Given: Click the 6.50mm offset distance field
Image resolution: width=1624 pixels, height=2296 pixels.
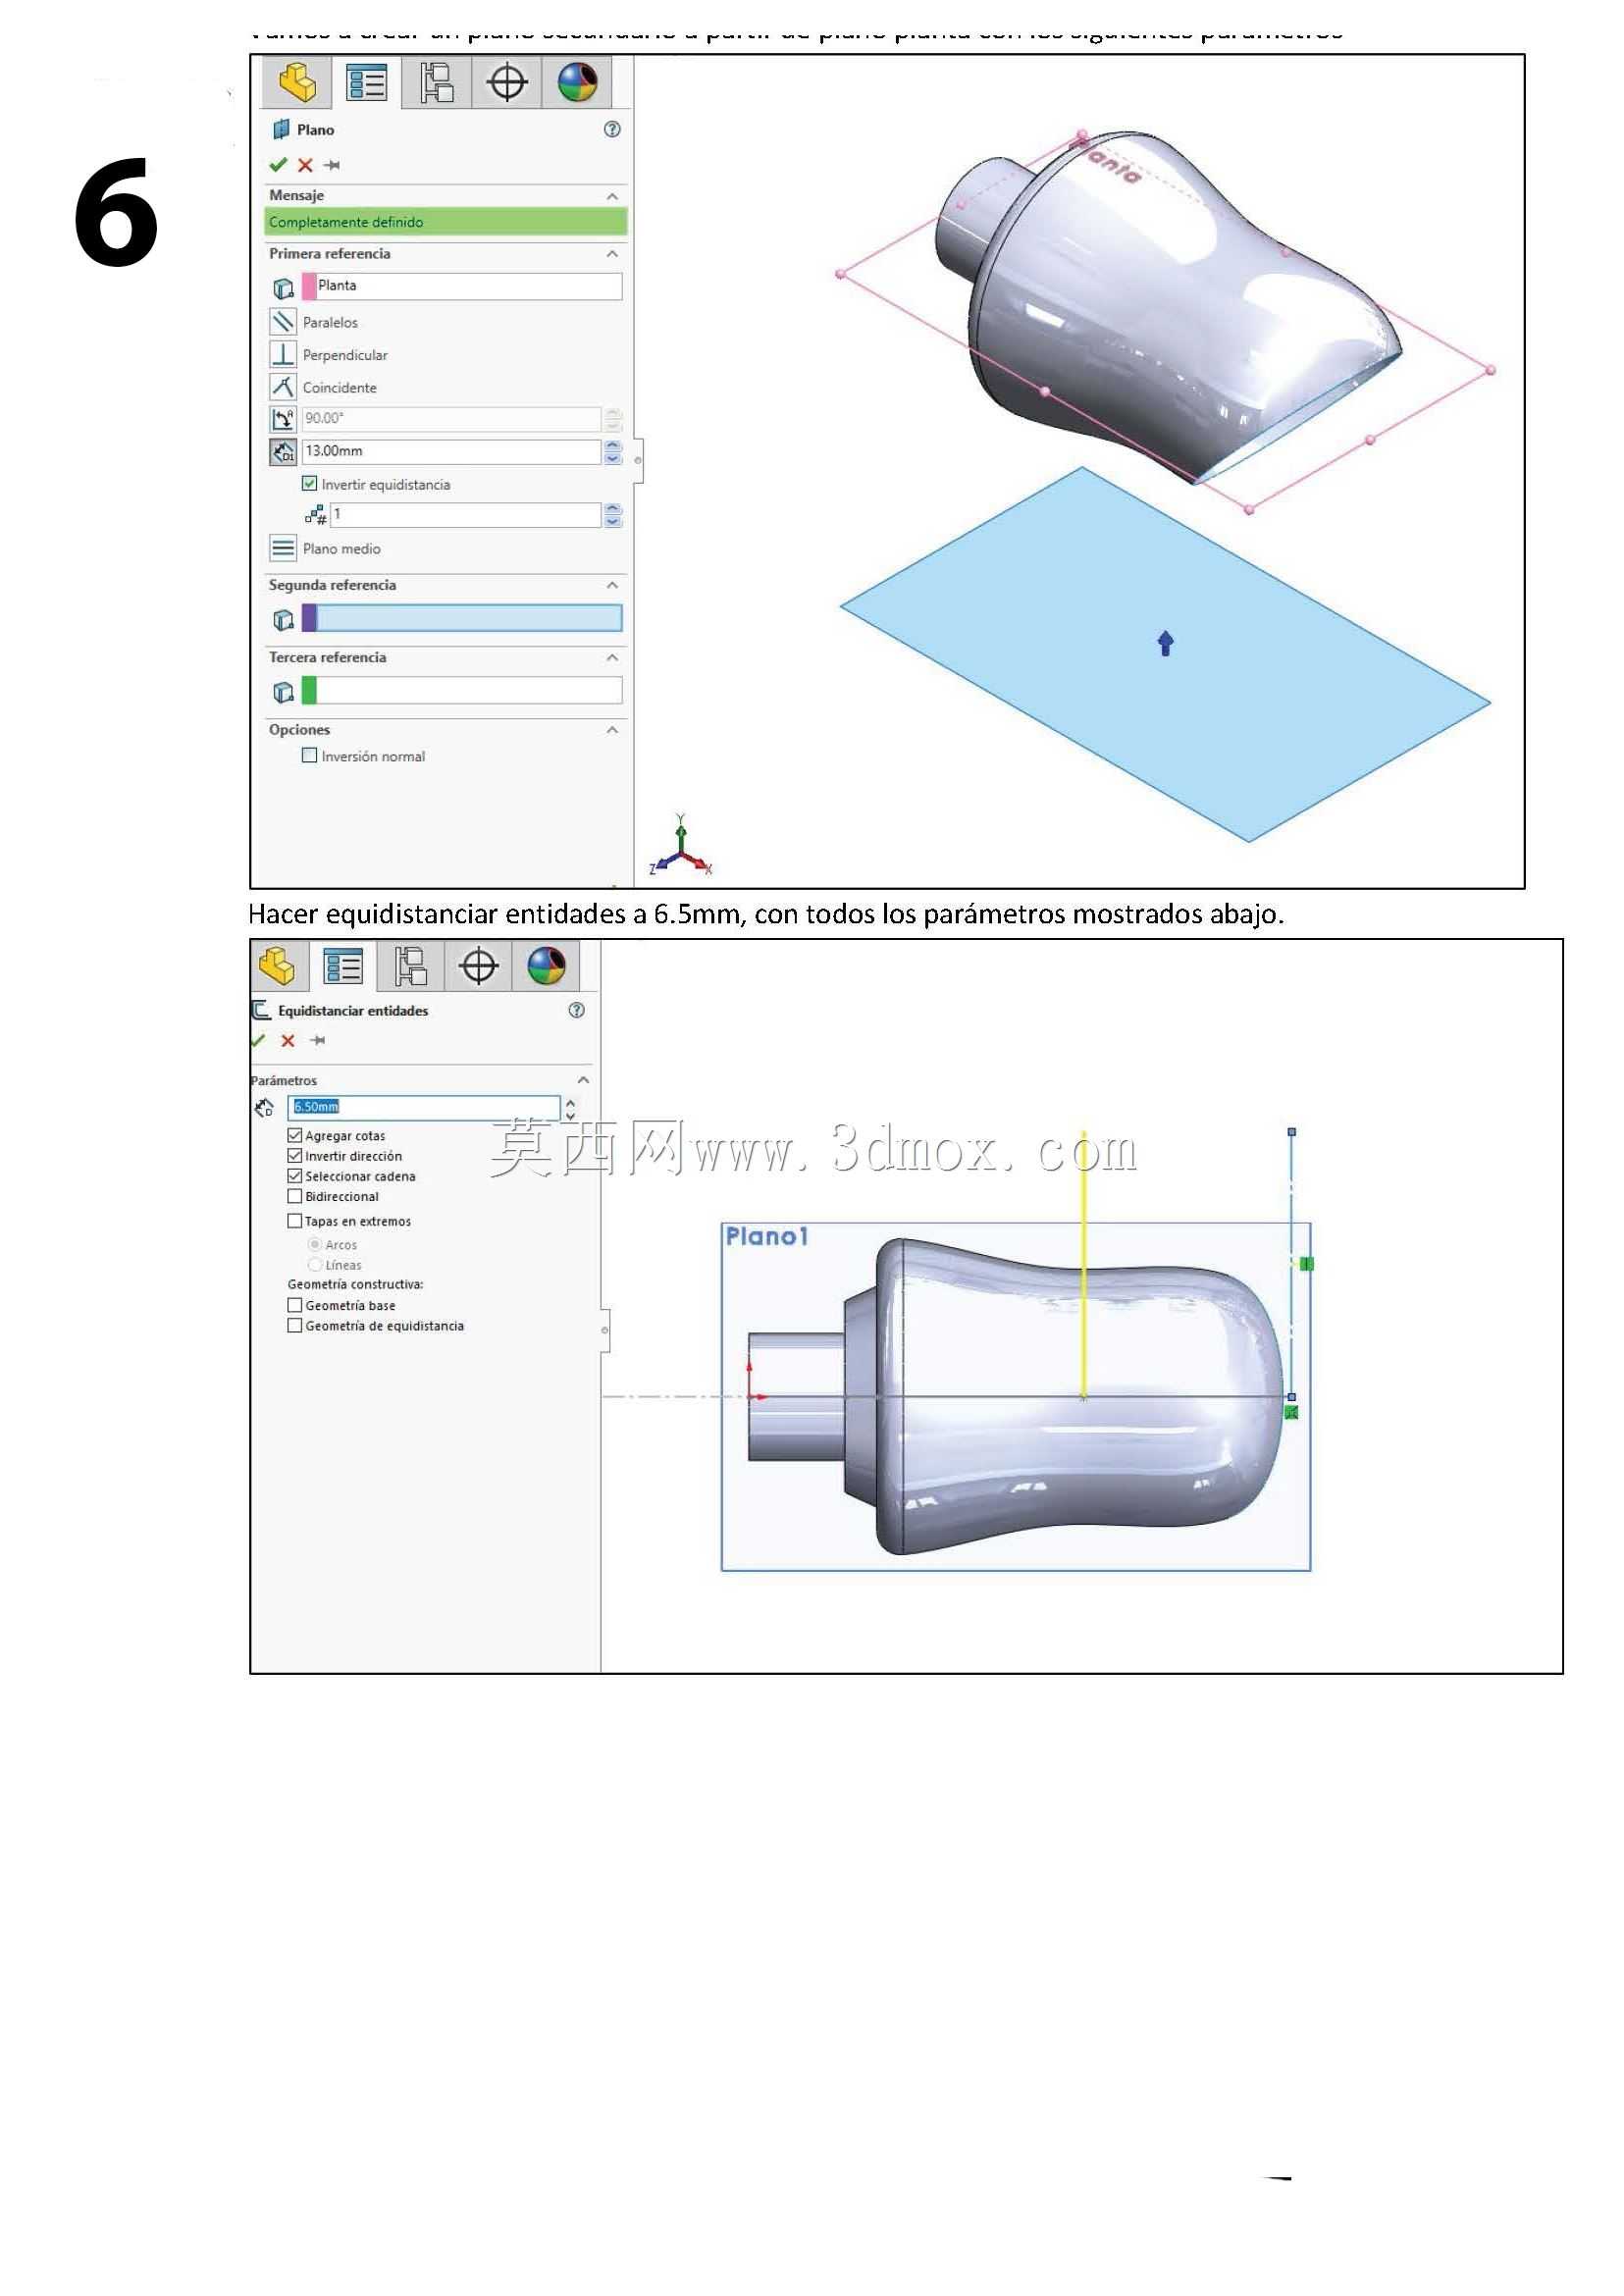Looking at the screenshot, I should click(x=424, y=1107).
